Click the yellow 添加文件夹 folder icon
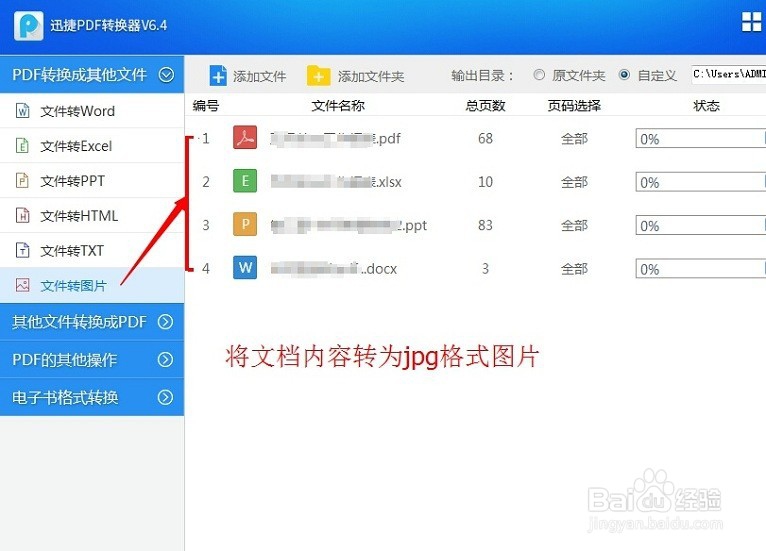The width and height of the screenshot is (766, 551). [319, 76]
